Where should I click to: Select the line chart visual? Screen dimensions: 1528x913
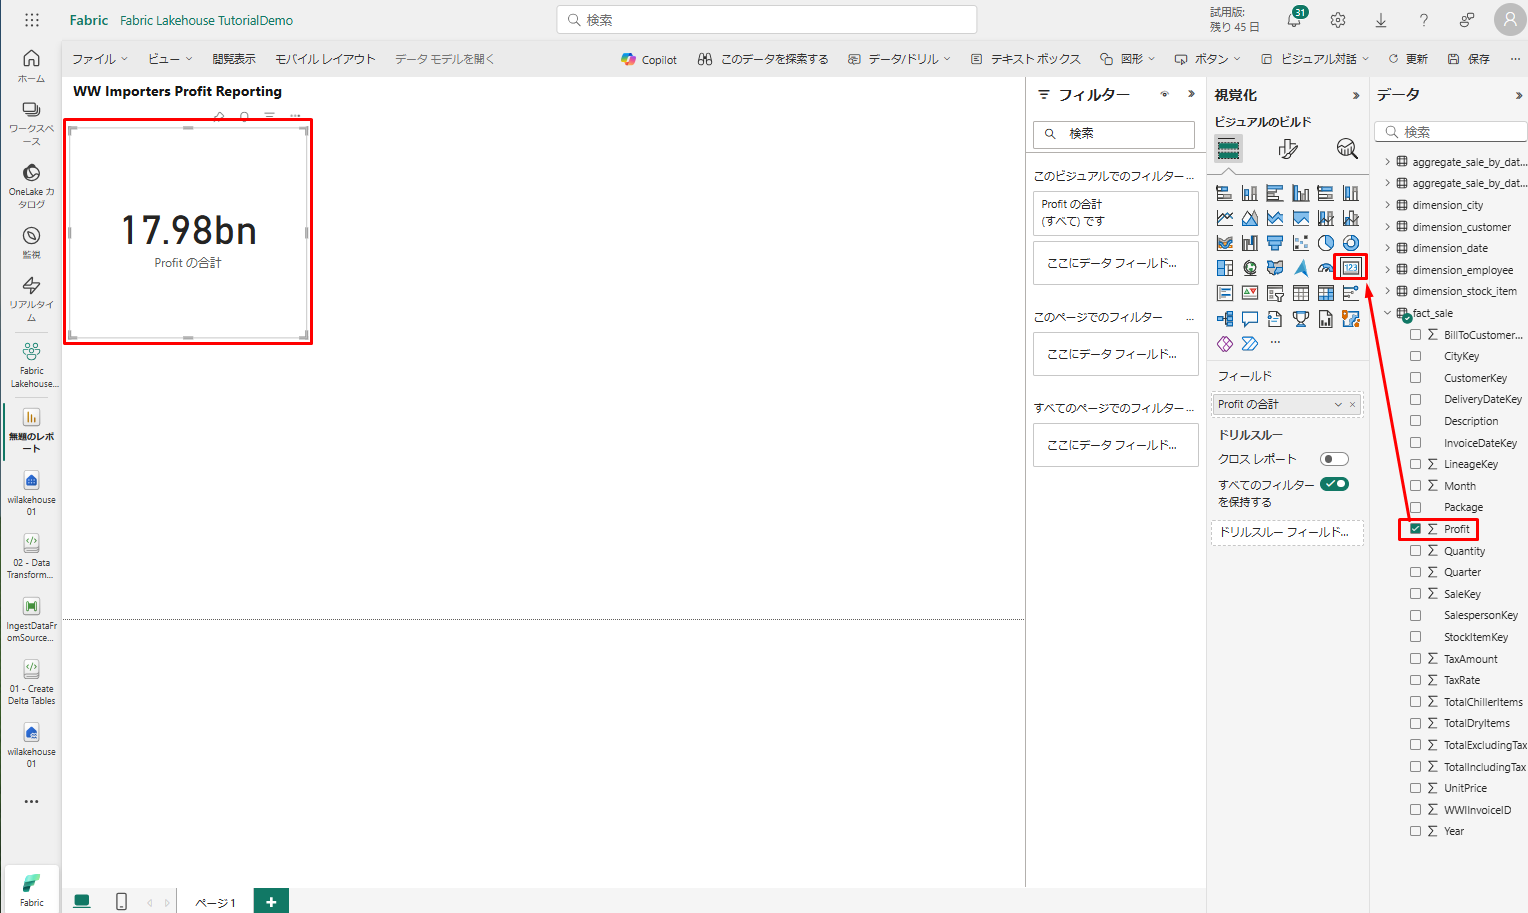click(x=1224, y=218)
